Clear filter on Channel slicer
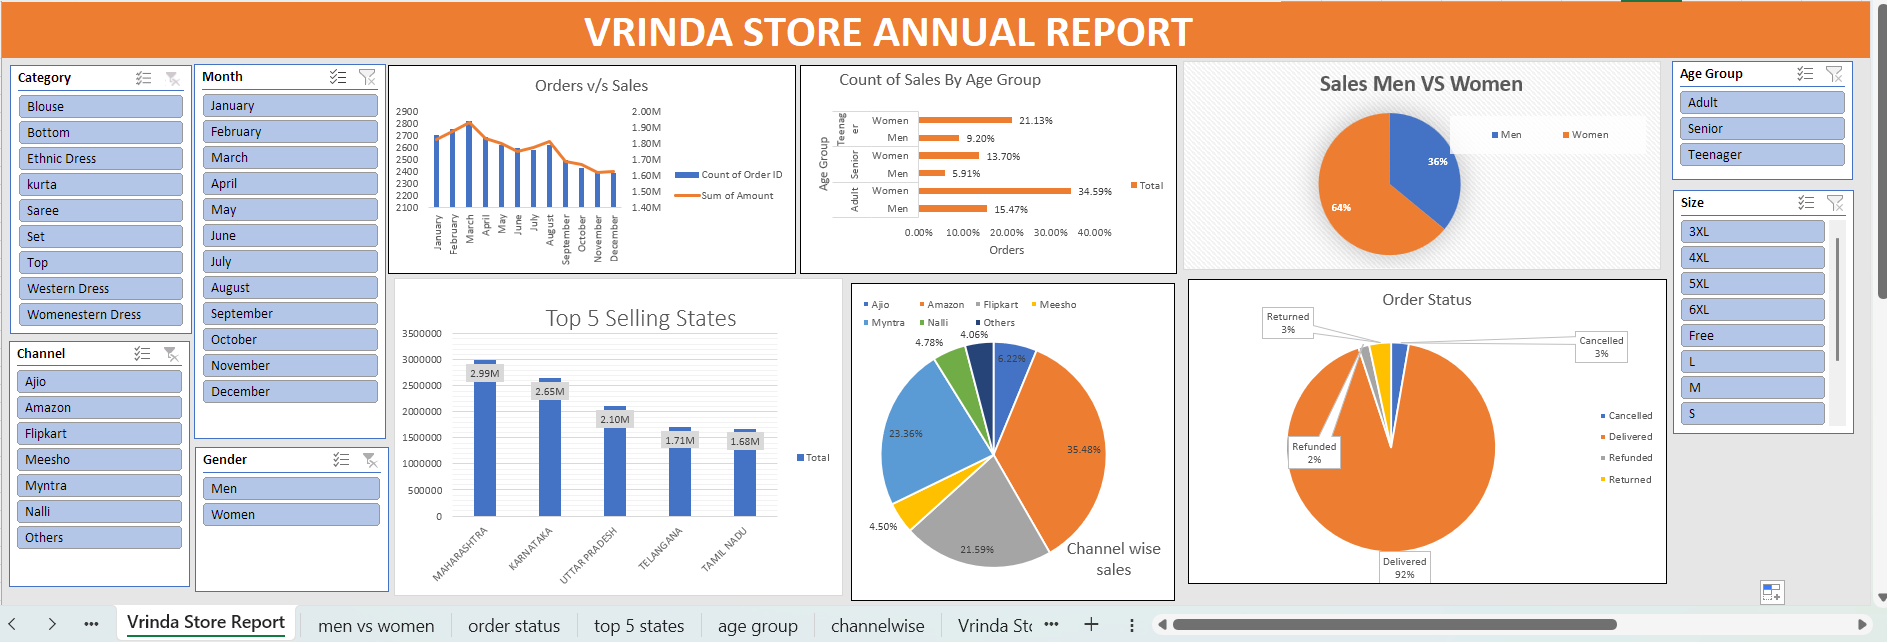1887x642 pixels. click(171, 354)
